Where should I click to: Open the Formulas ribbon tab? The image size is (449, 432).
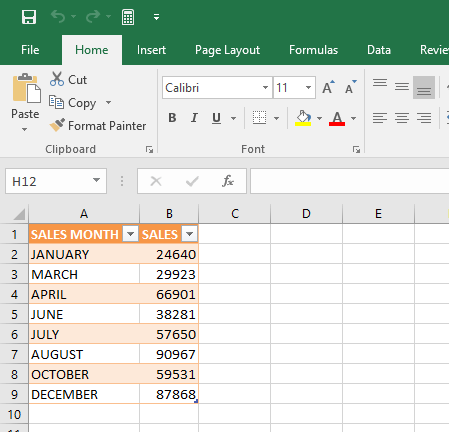pos(313,50)
